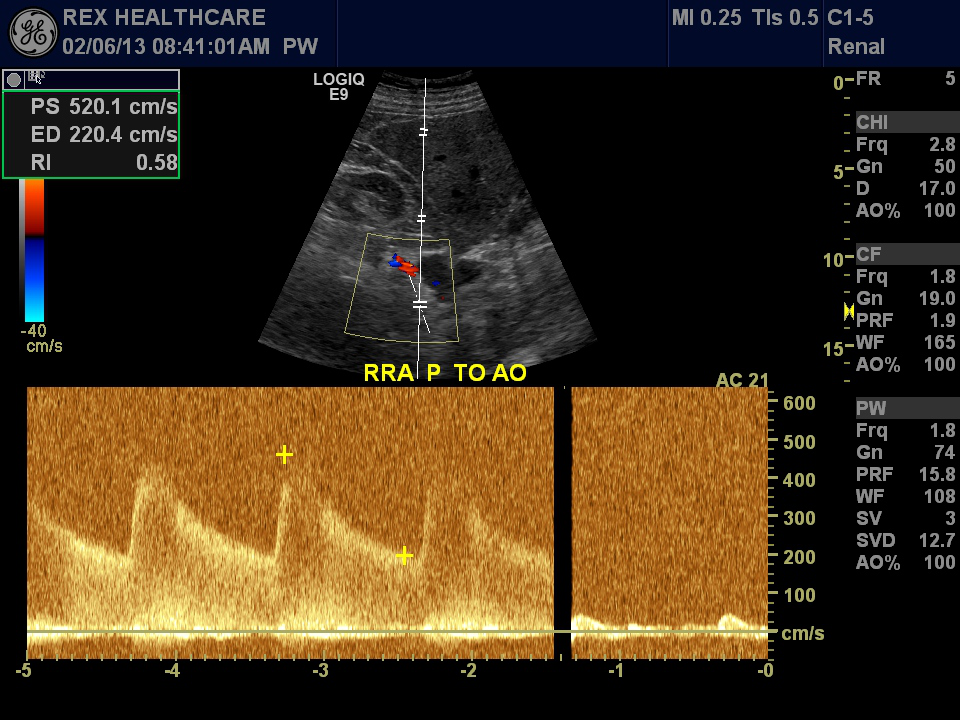Click the Renal preset label in header

(856, 46)
